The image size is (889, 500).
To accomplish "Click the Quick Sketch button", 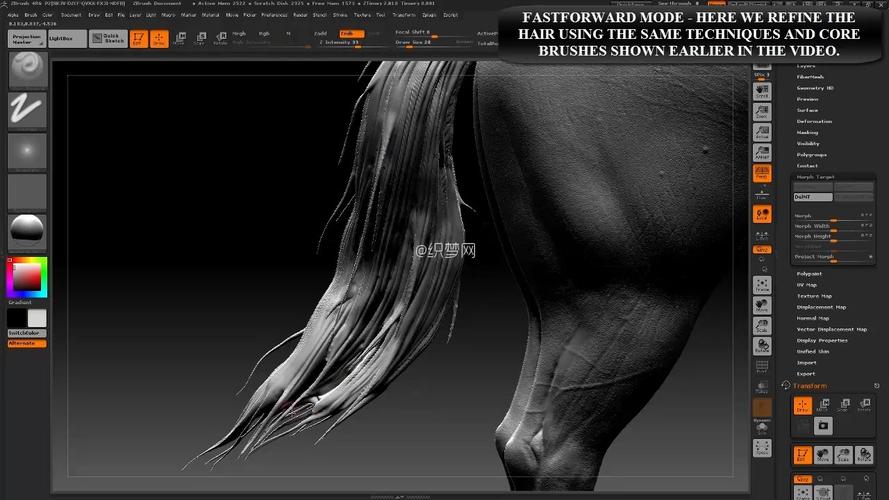I will click(108, 39).
